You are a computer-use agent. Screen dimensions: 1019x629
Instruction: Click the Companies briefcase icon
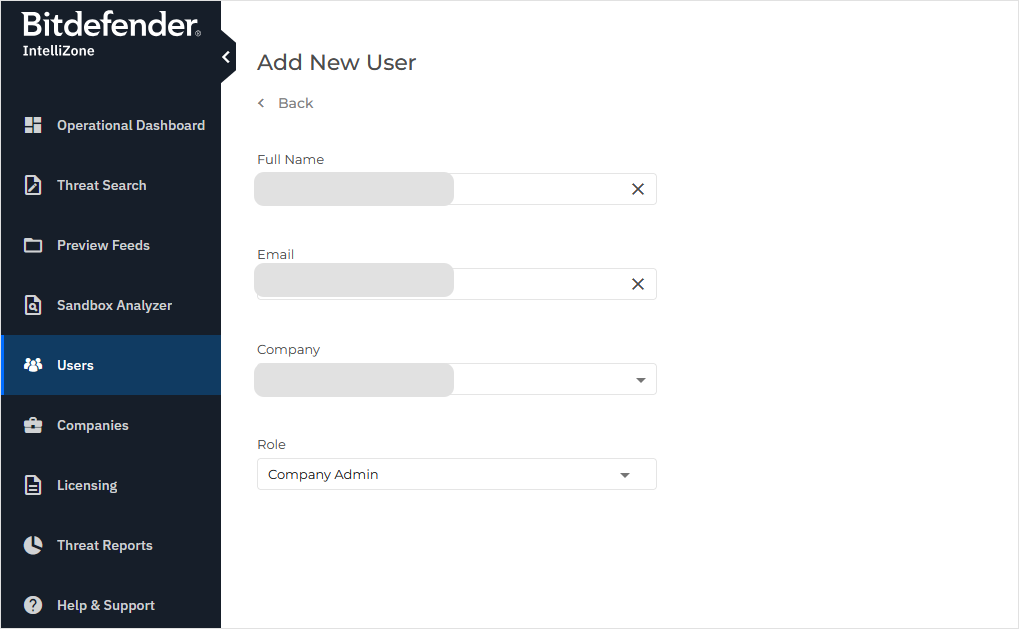pos(33,425)
